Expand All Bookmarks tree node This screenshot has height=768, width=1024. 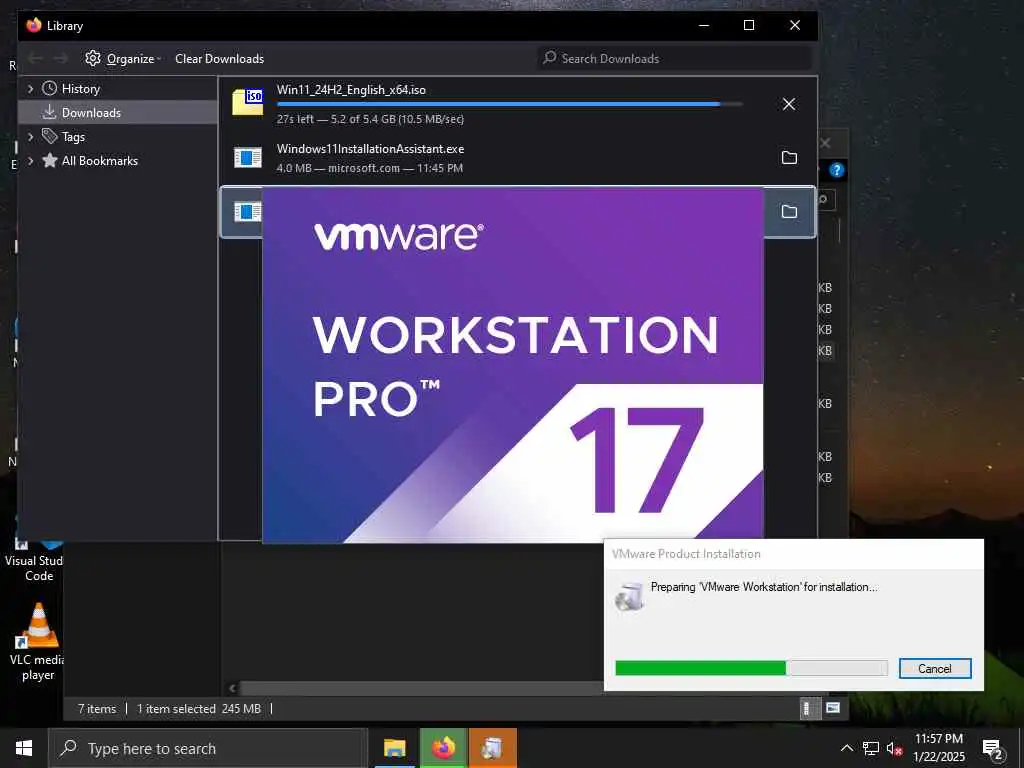[30, 161]
